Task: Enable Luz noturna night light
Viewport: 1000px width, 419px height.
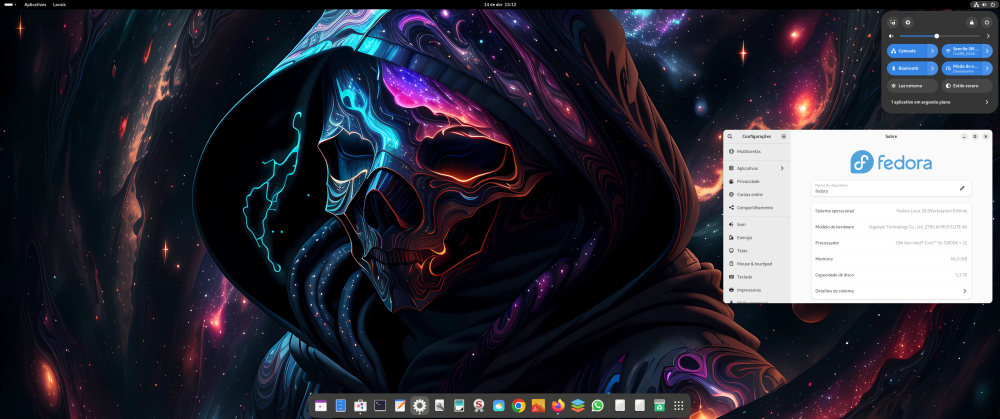Action: click(913, 85)
